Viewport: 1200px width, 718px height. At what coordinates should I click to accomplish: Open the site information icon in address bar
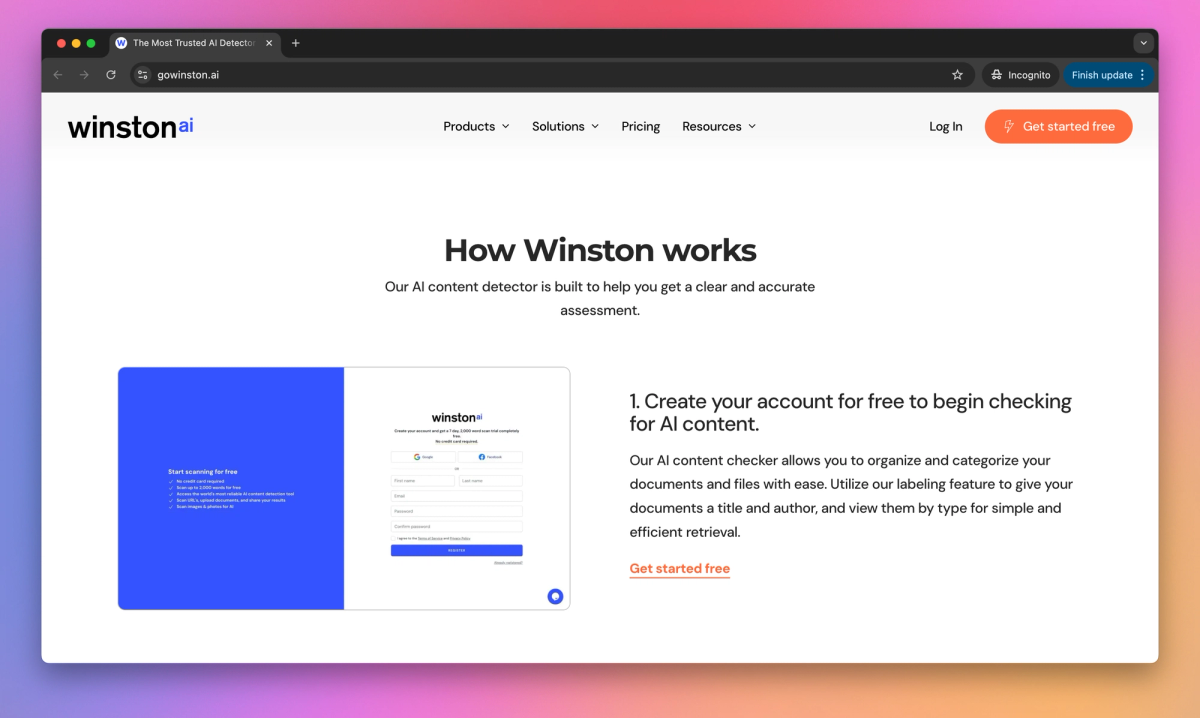pyautogui.click(x=142, y=75)
